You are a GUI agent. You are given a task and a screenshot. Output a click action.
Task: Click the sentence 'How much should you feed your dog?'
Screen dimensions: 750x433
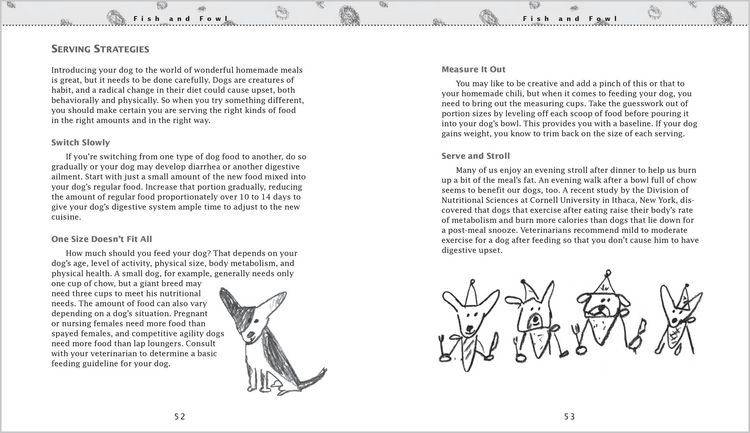point(138,253)
